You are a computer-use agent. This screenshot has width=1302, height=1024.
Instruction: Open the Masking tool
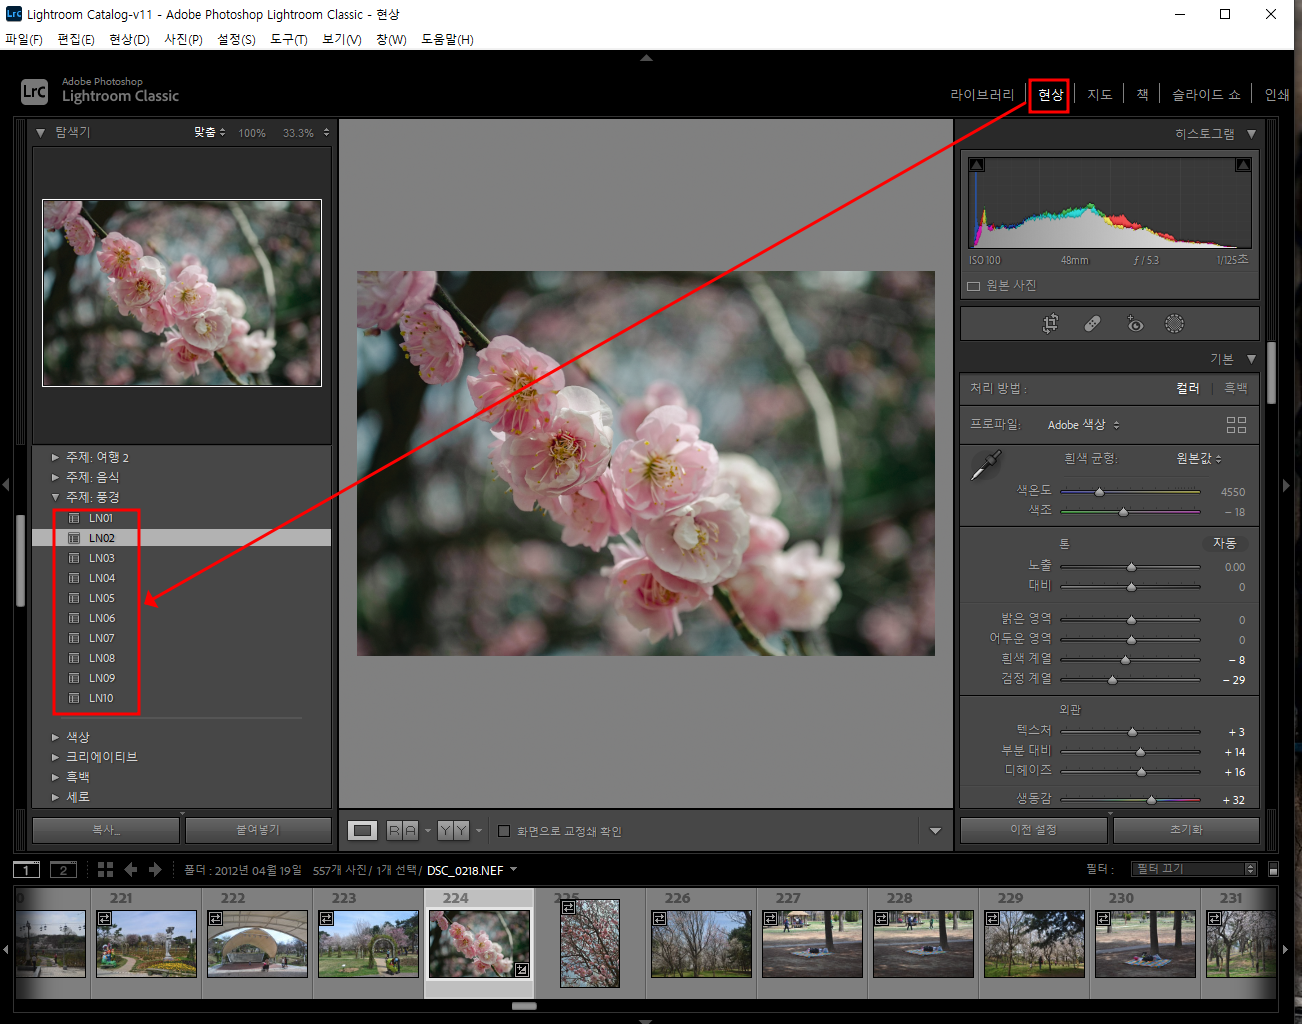[x=1174, y=323]
